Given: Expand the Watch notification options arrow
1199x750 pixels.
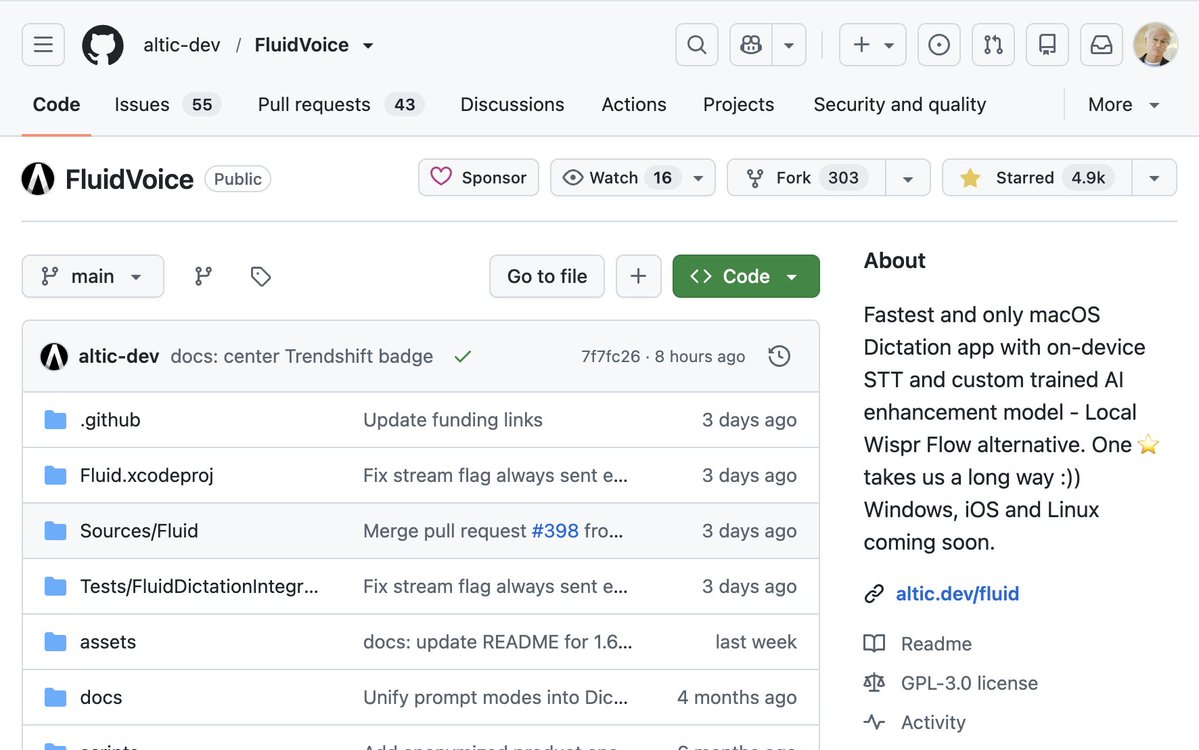Looking at the screenshot, I should (x=698, y=177).
